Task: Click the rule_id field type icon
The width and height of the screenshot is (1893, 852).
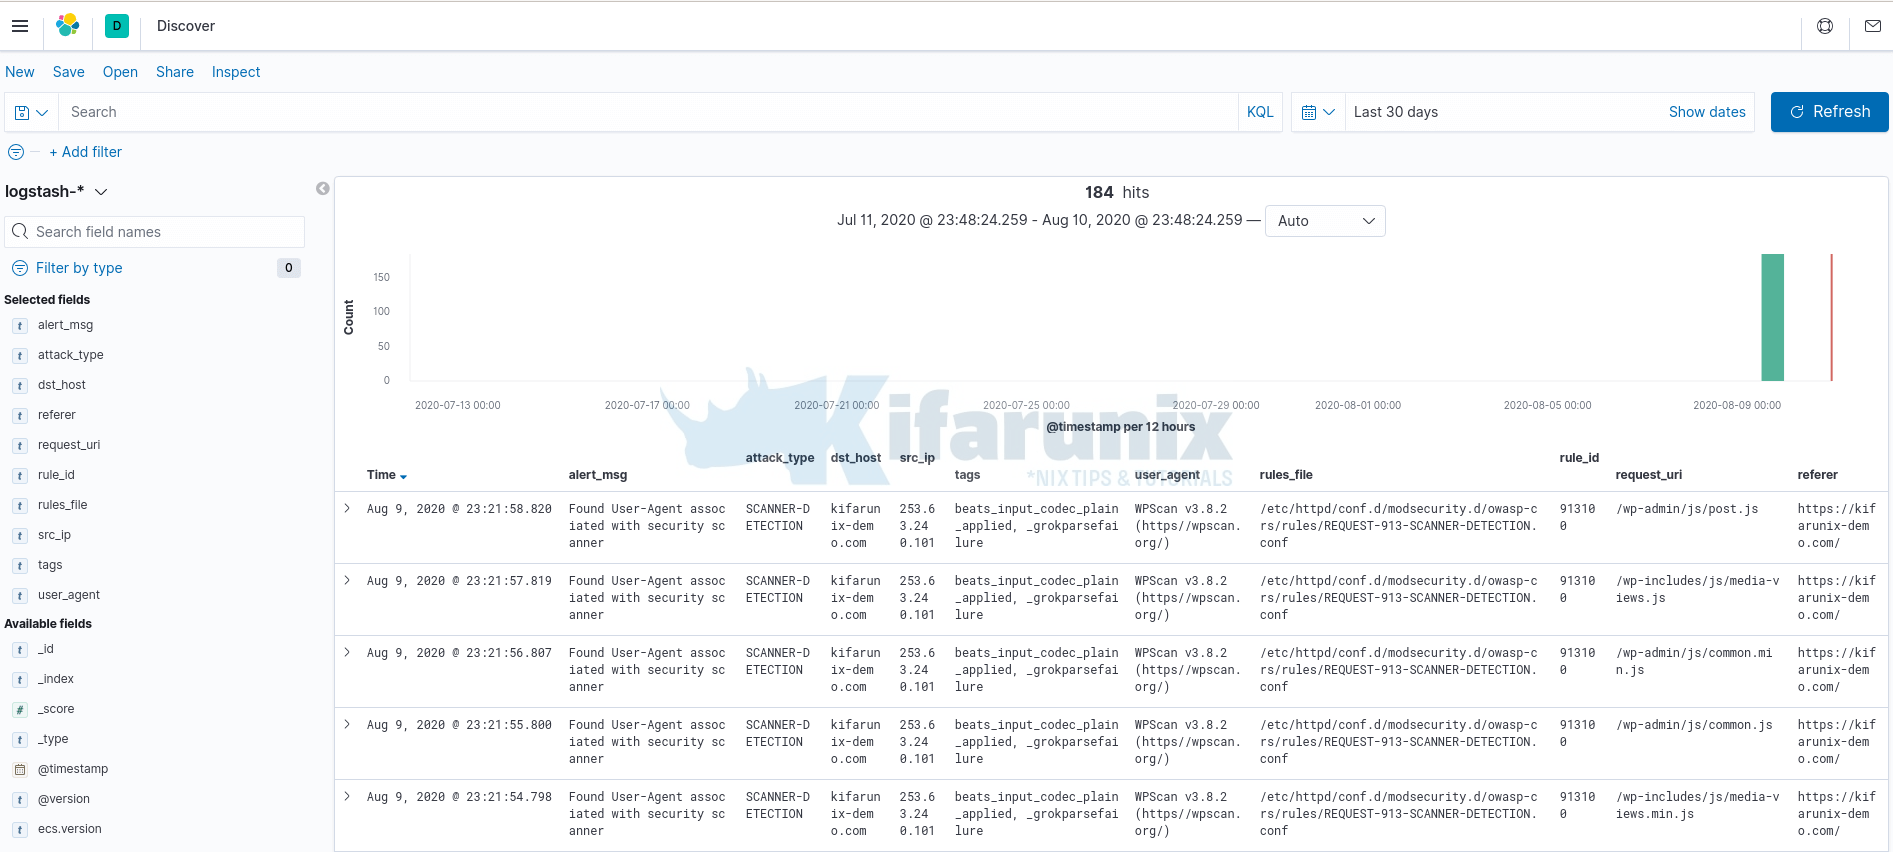Action: (x=20, y=476)
